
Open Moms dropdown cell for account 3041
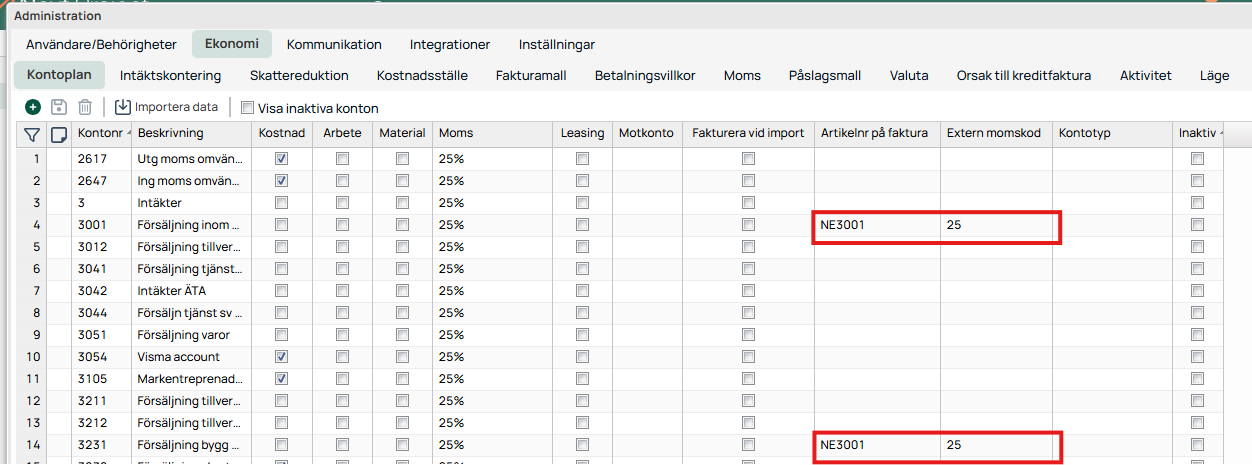493,269
